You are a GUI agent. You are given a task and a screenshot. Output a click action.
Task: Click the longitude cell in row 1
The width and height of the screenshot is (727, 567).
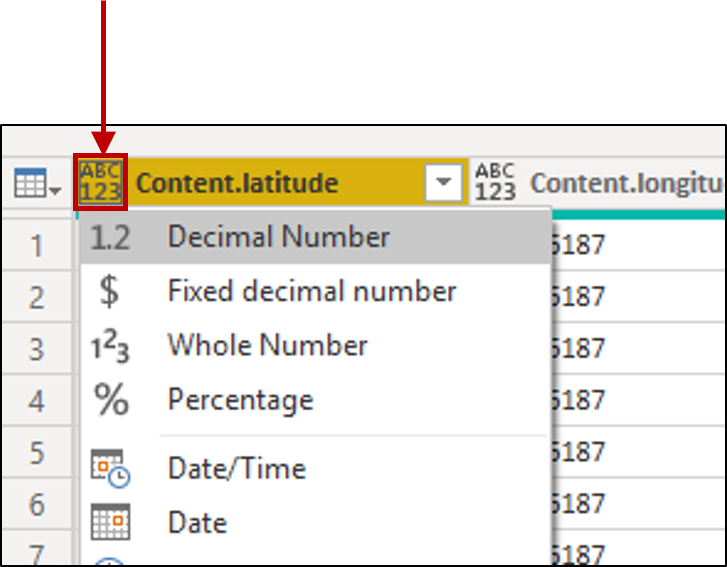[x=639, y=245]
